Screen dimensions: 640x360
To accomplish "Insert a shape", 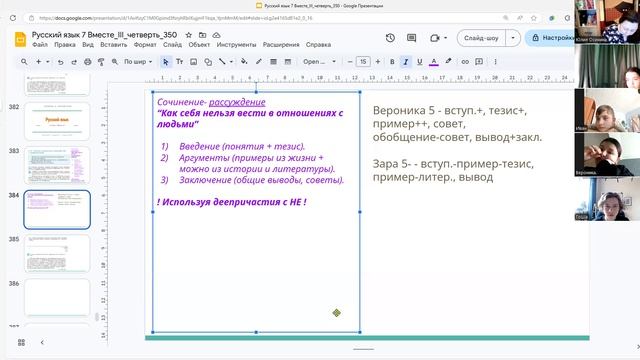I will click(x=208, y=62).
